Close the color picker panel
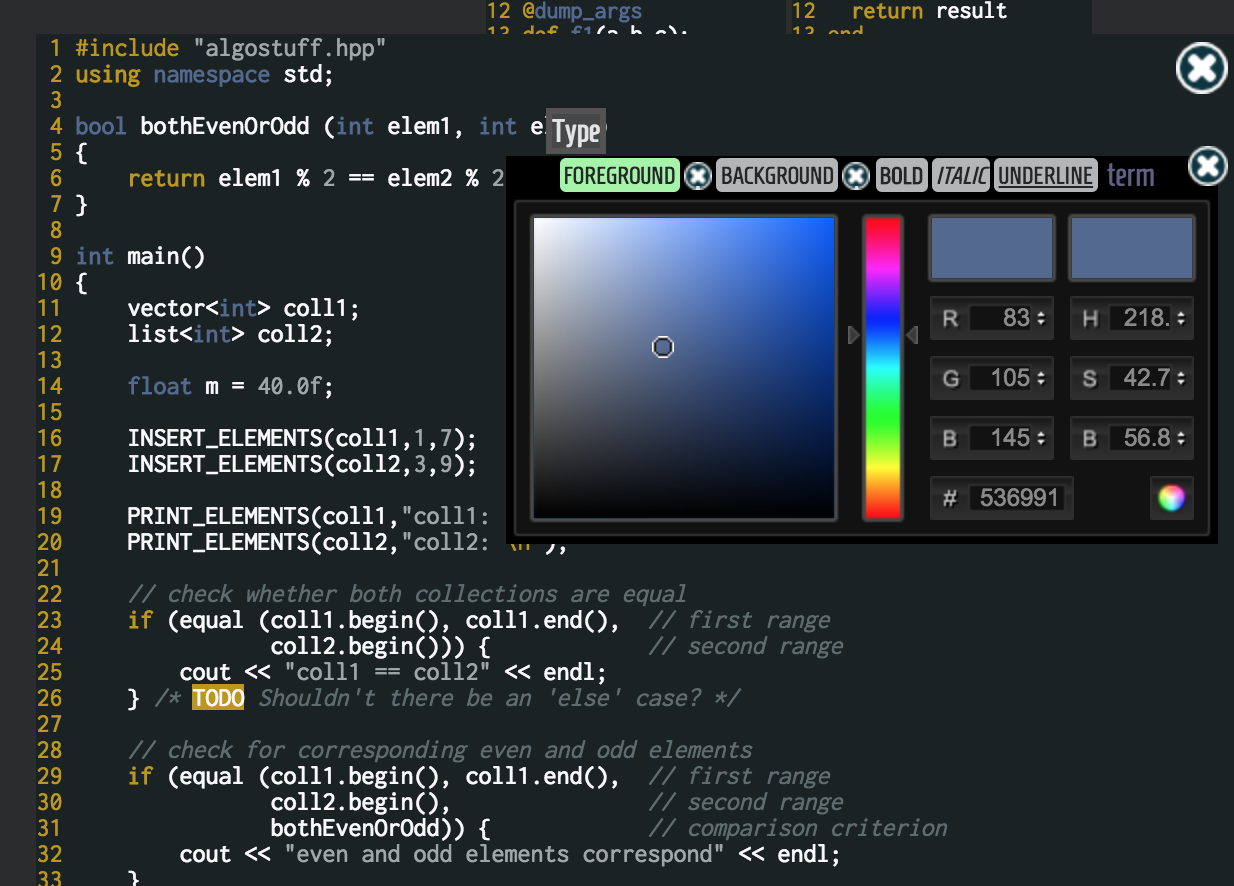The width and height of the screenshot is (1234, 886). [1207, 167]
